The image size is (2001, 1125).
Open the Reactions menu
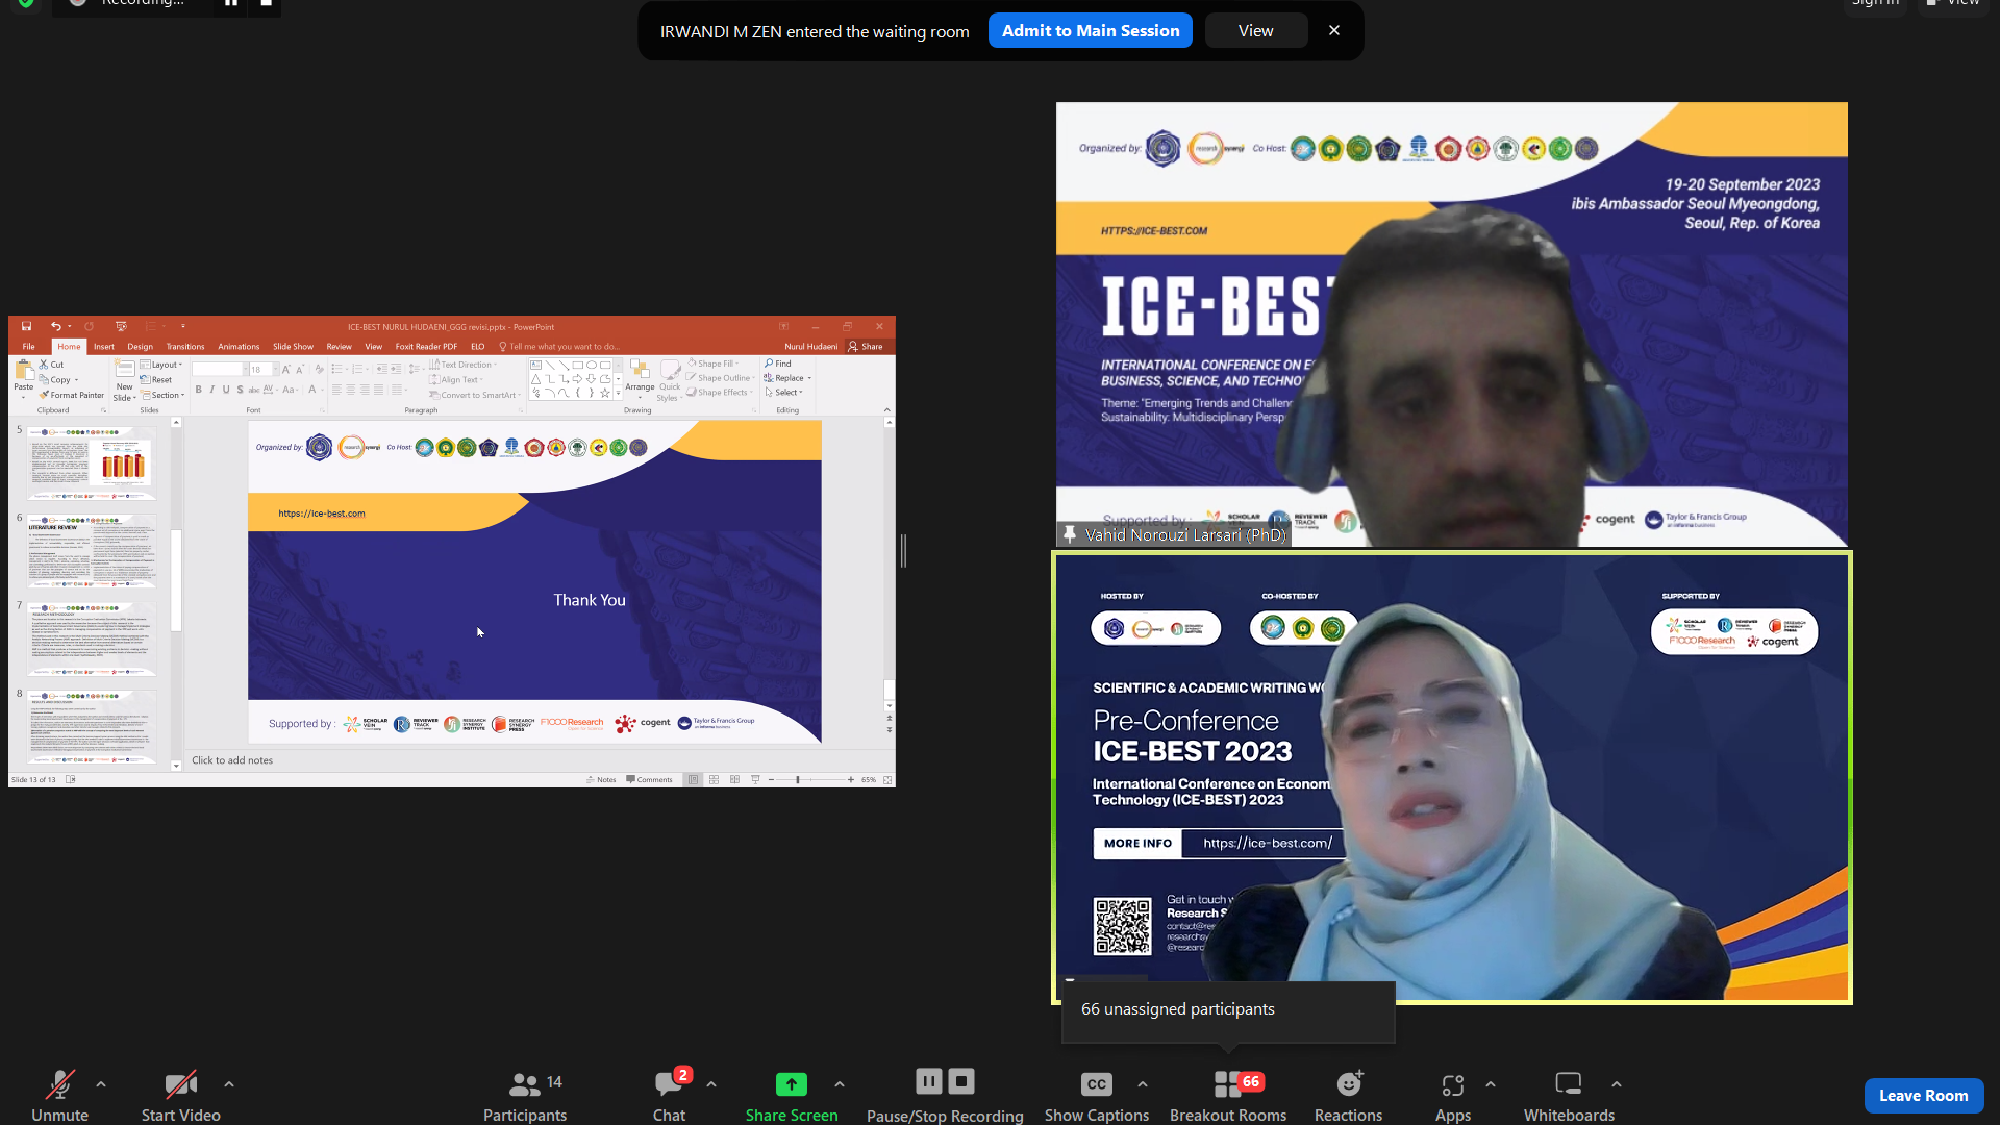pos(1348,1096)
